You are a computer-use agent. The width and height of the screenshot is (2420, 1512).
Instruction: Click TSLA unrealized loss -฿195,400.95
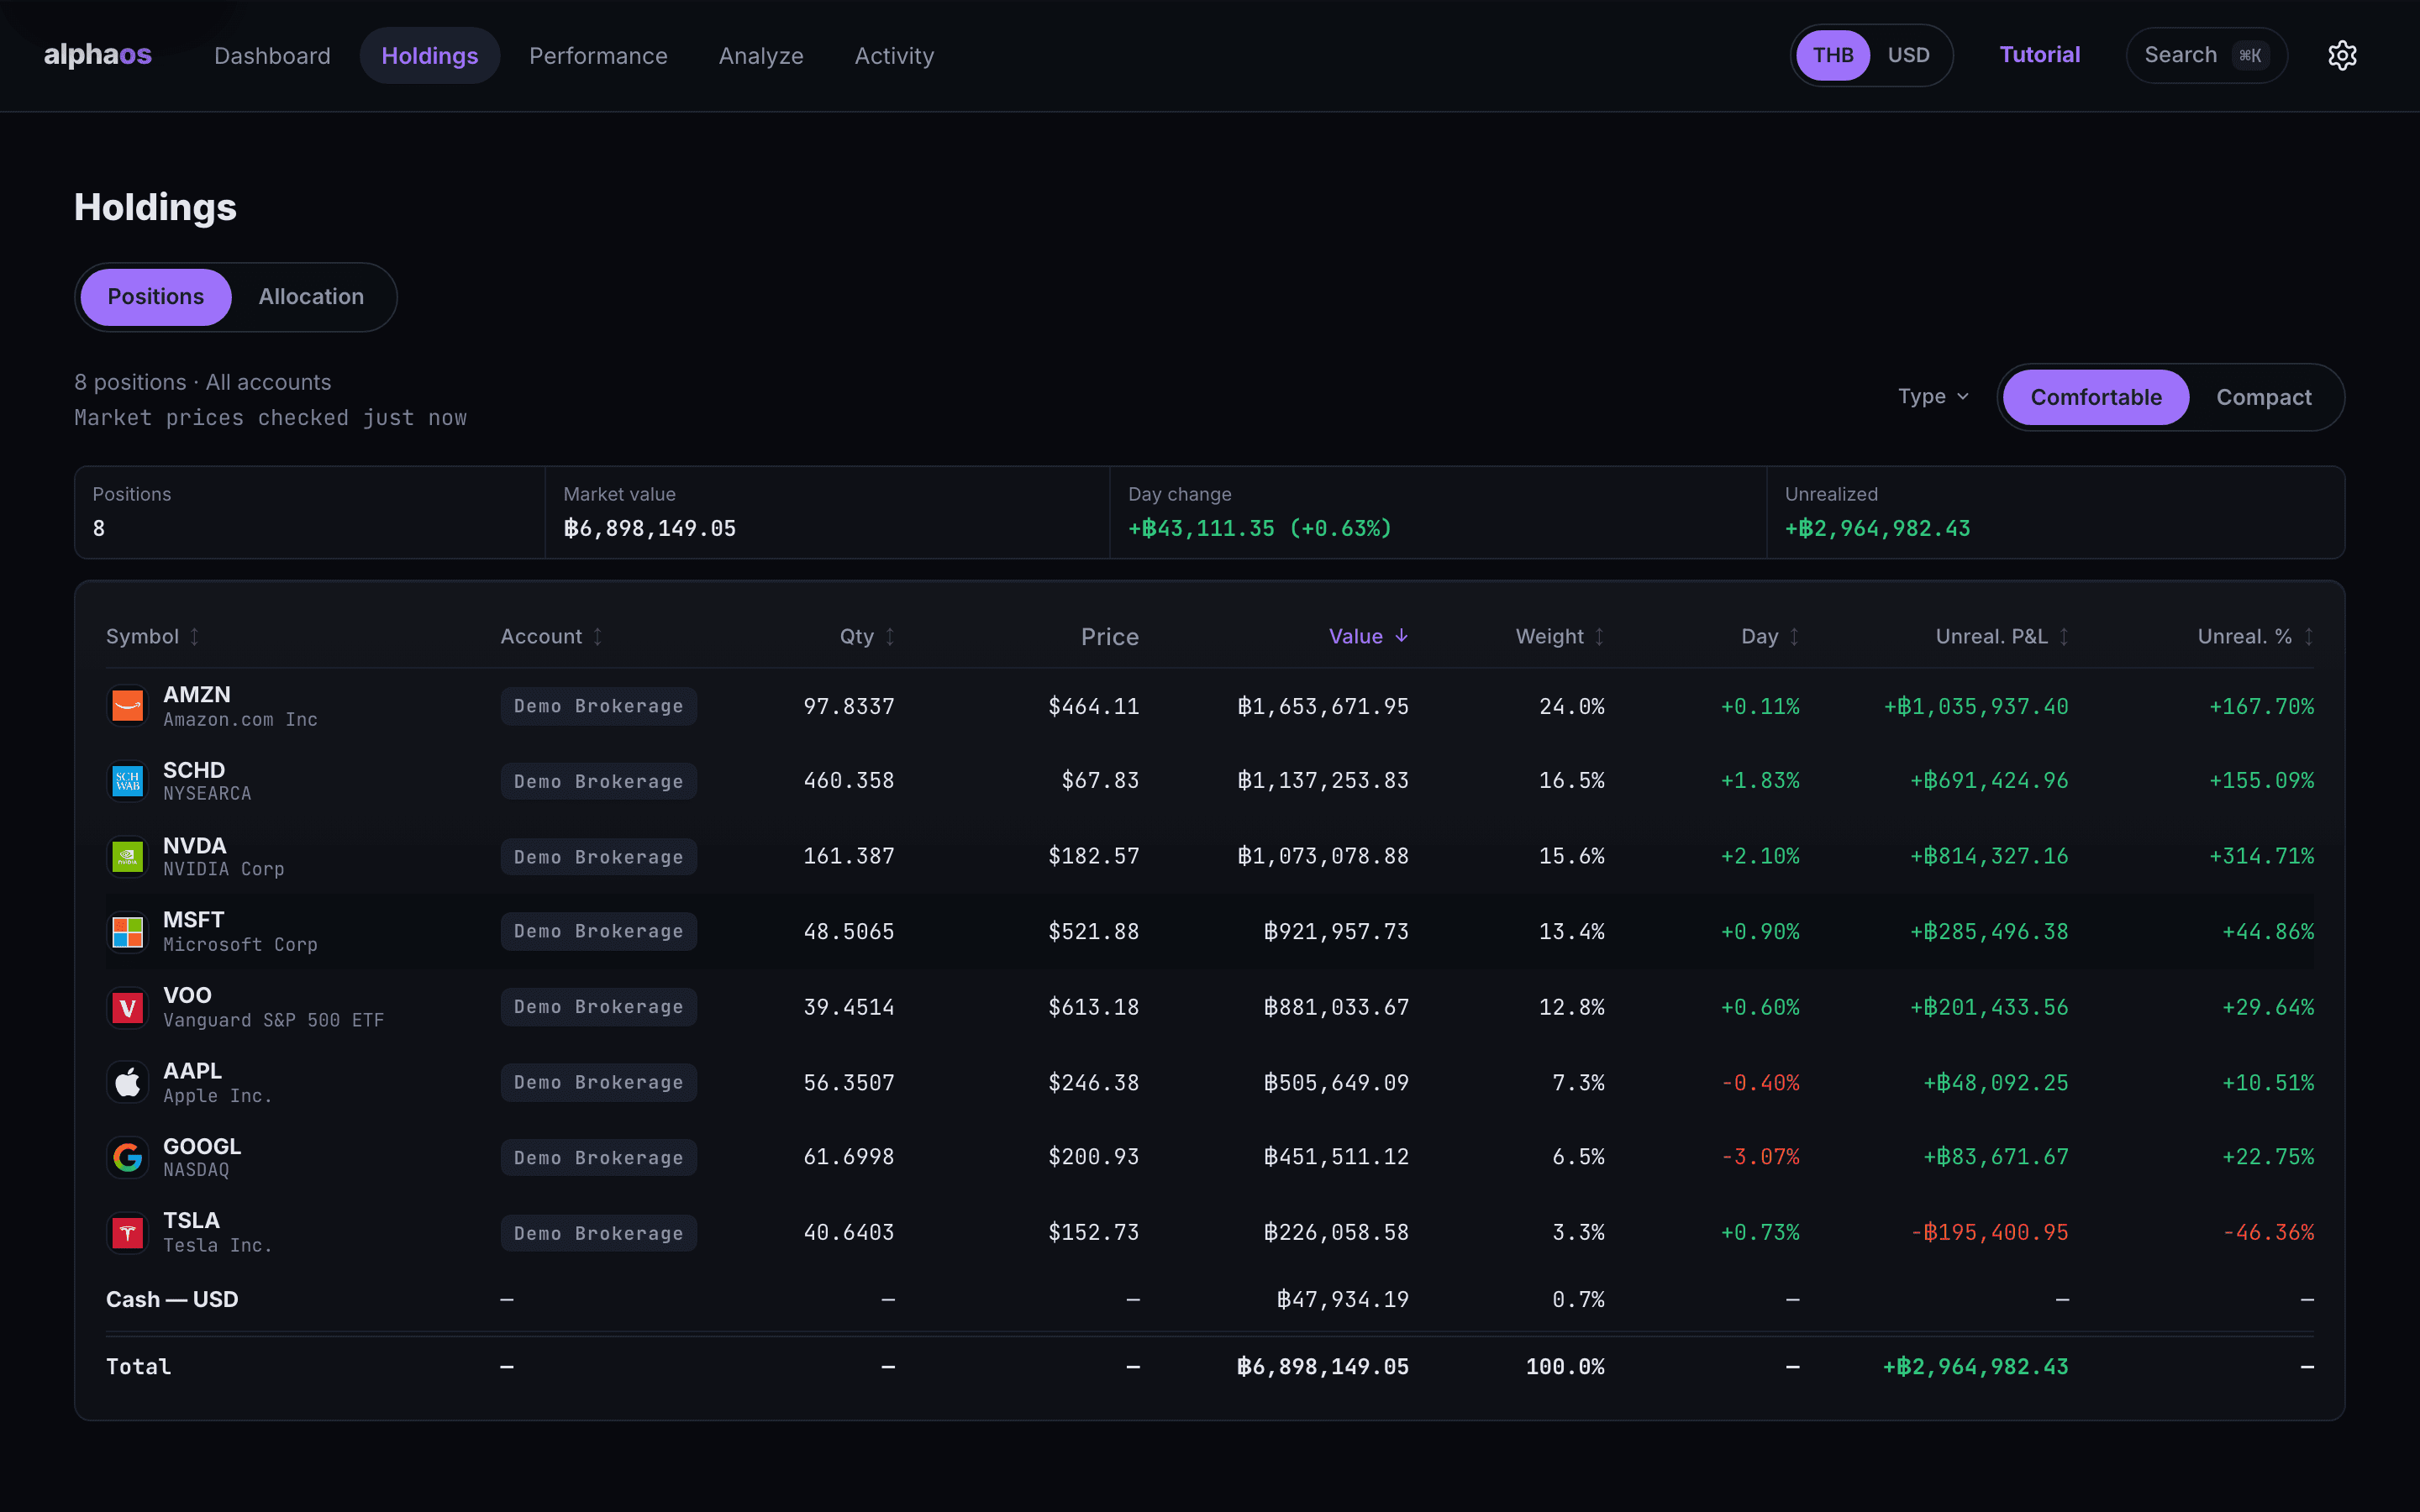[x=1989, y=1233]
